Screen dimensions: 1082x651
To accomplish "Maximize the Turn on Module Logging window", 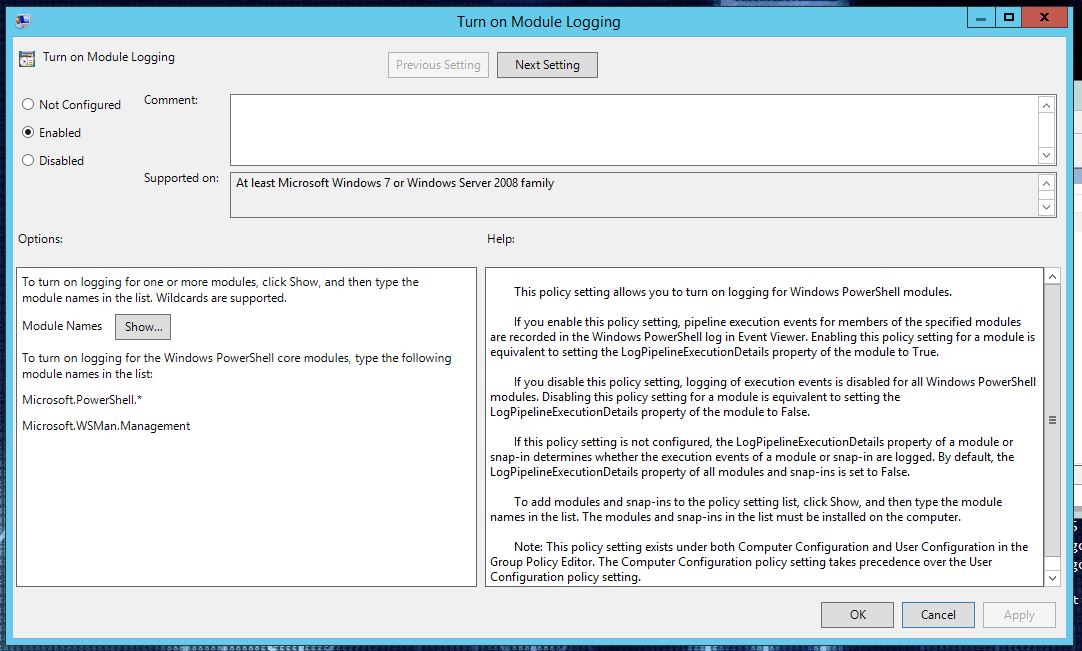I will [x=1009, y=18].
